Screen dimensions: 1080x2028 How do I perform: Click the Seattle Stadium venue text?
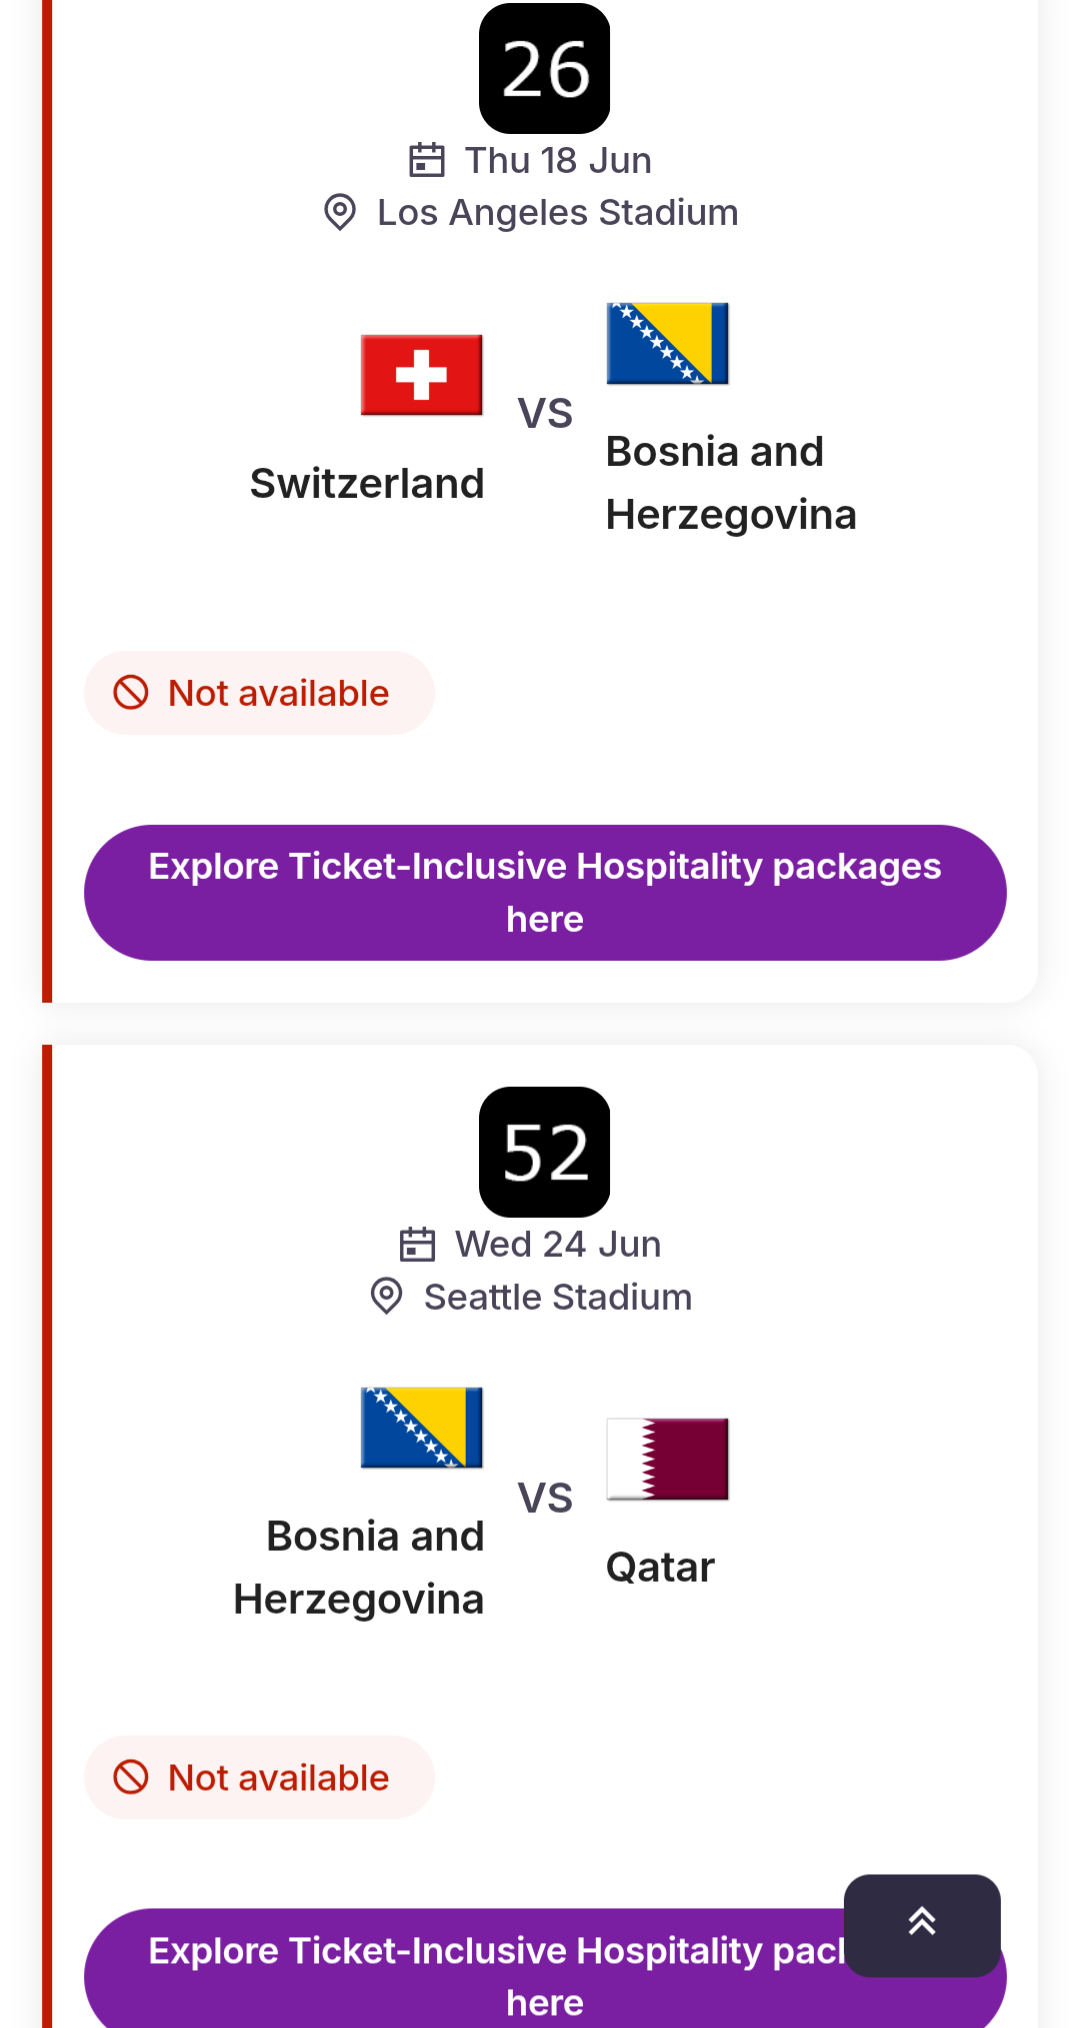[x=557, y=1297]
